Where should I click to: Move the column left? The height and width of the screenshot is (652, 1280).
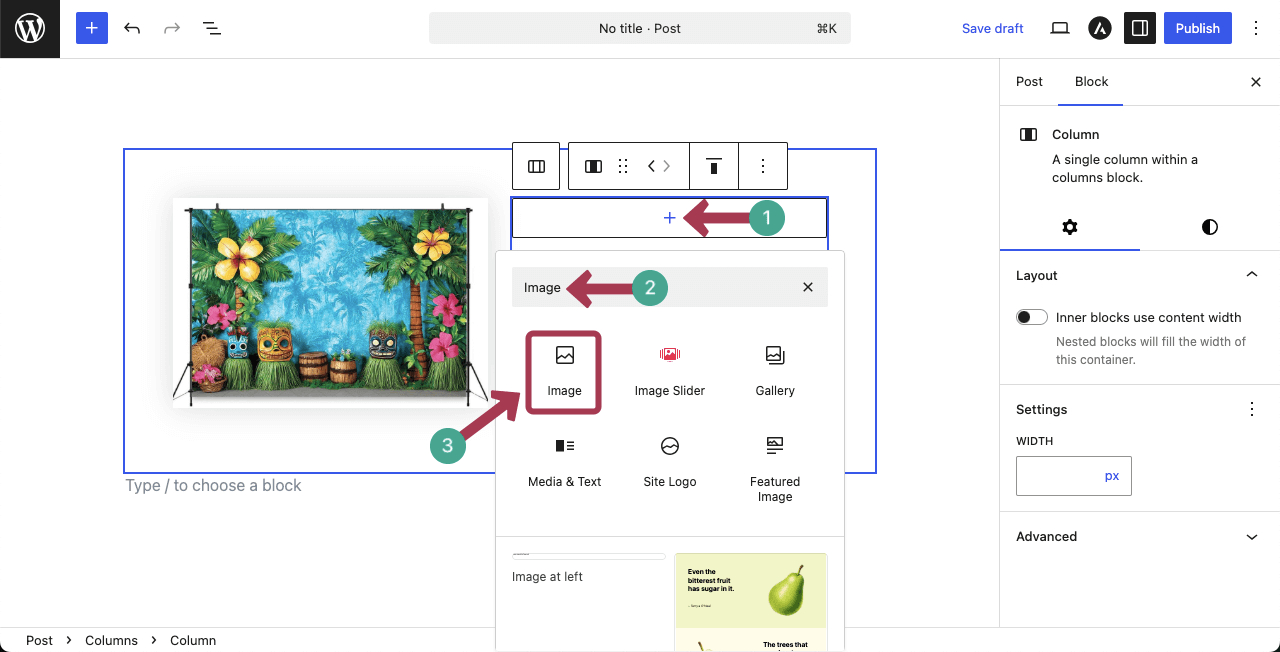click(651, 166)
